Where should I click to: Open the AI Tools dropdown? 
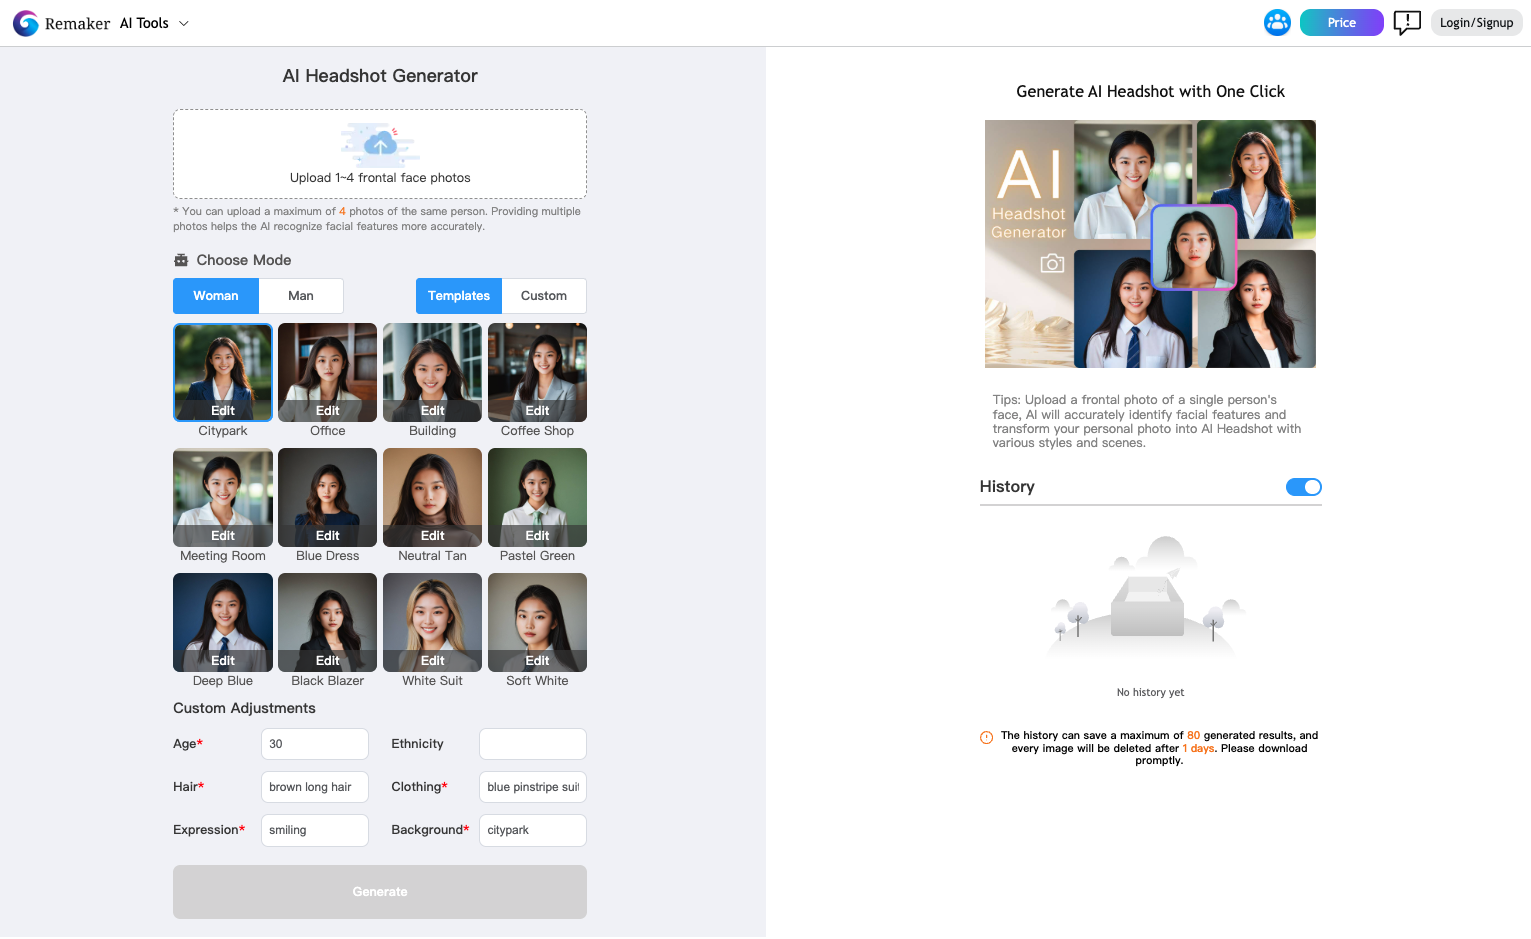tap(153, 22)
